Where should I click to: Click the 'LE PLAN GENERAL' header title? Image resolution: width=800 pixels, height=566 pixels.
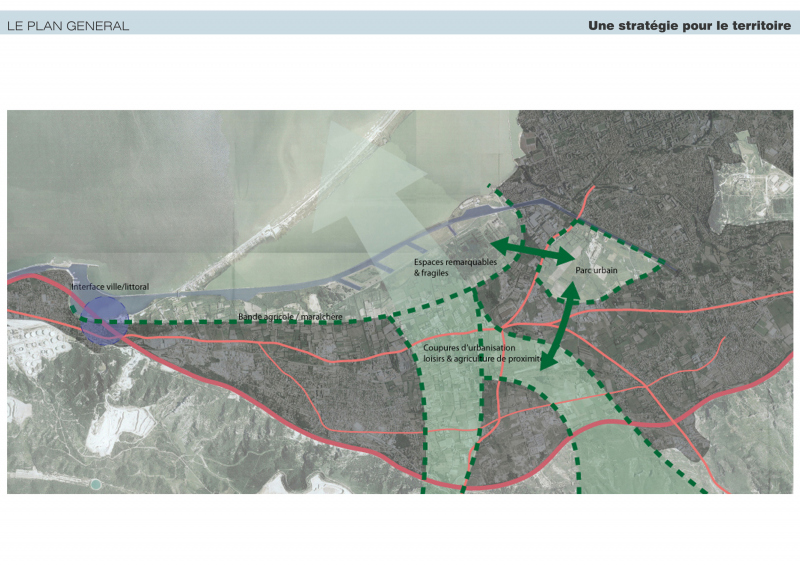68,25
